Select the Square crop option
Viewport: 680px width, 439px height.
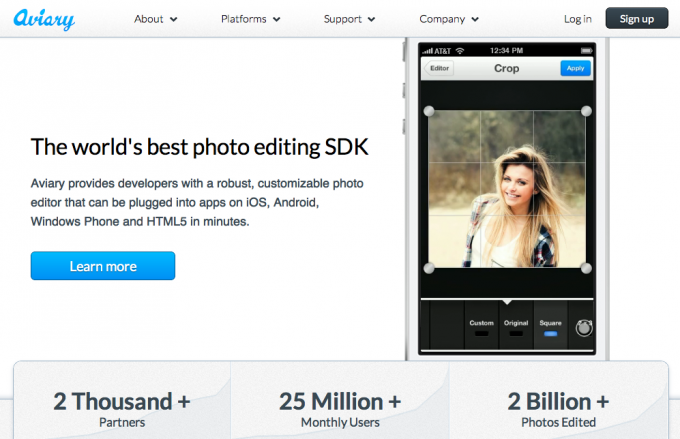click(x=550, y=326)
